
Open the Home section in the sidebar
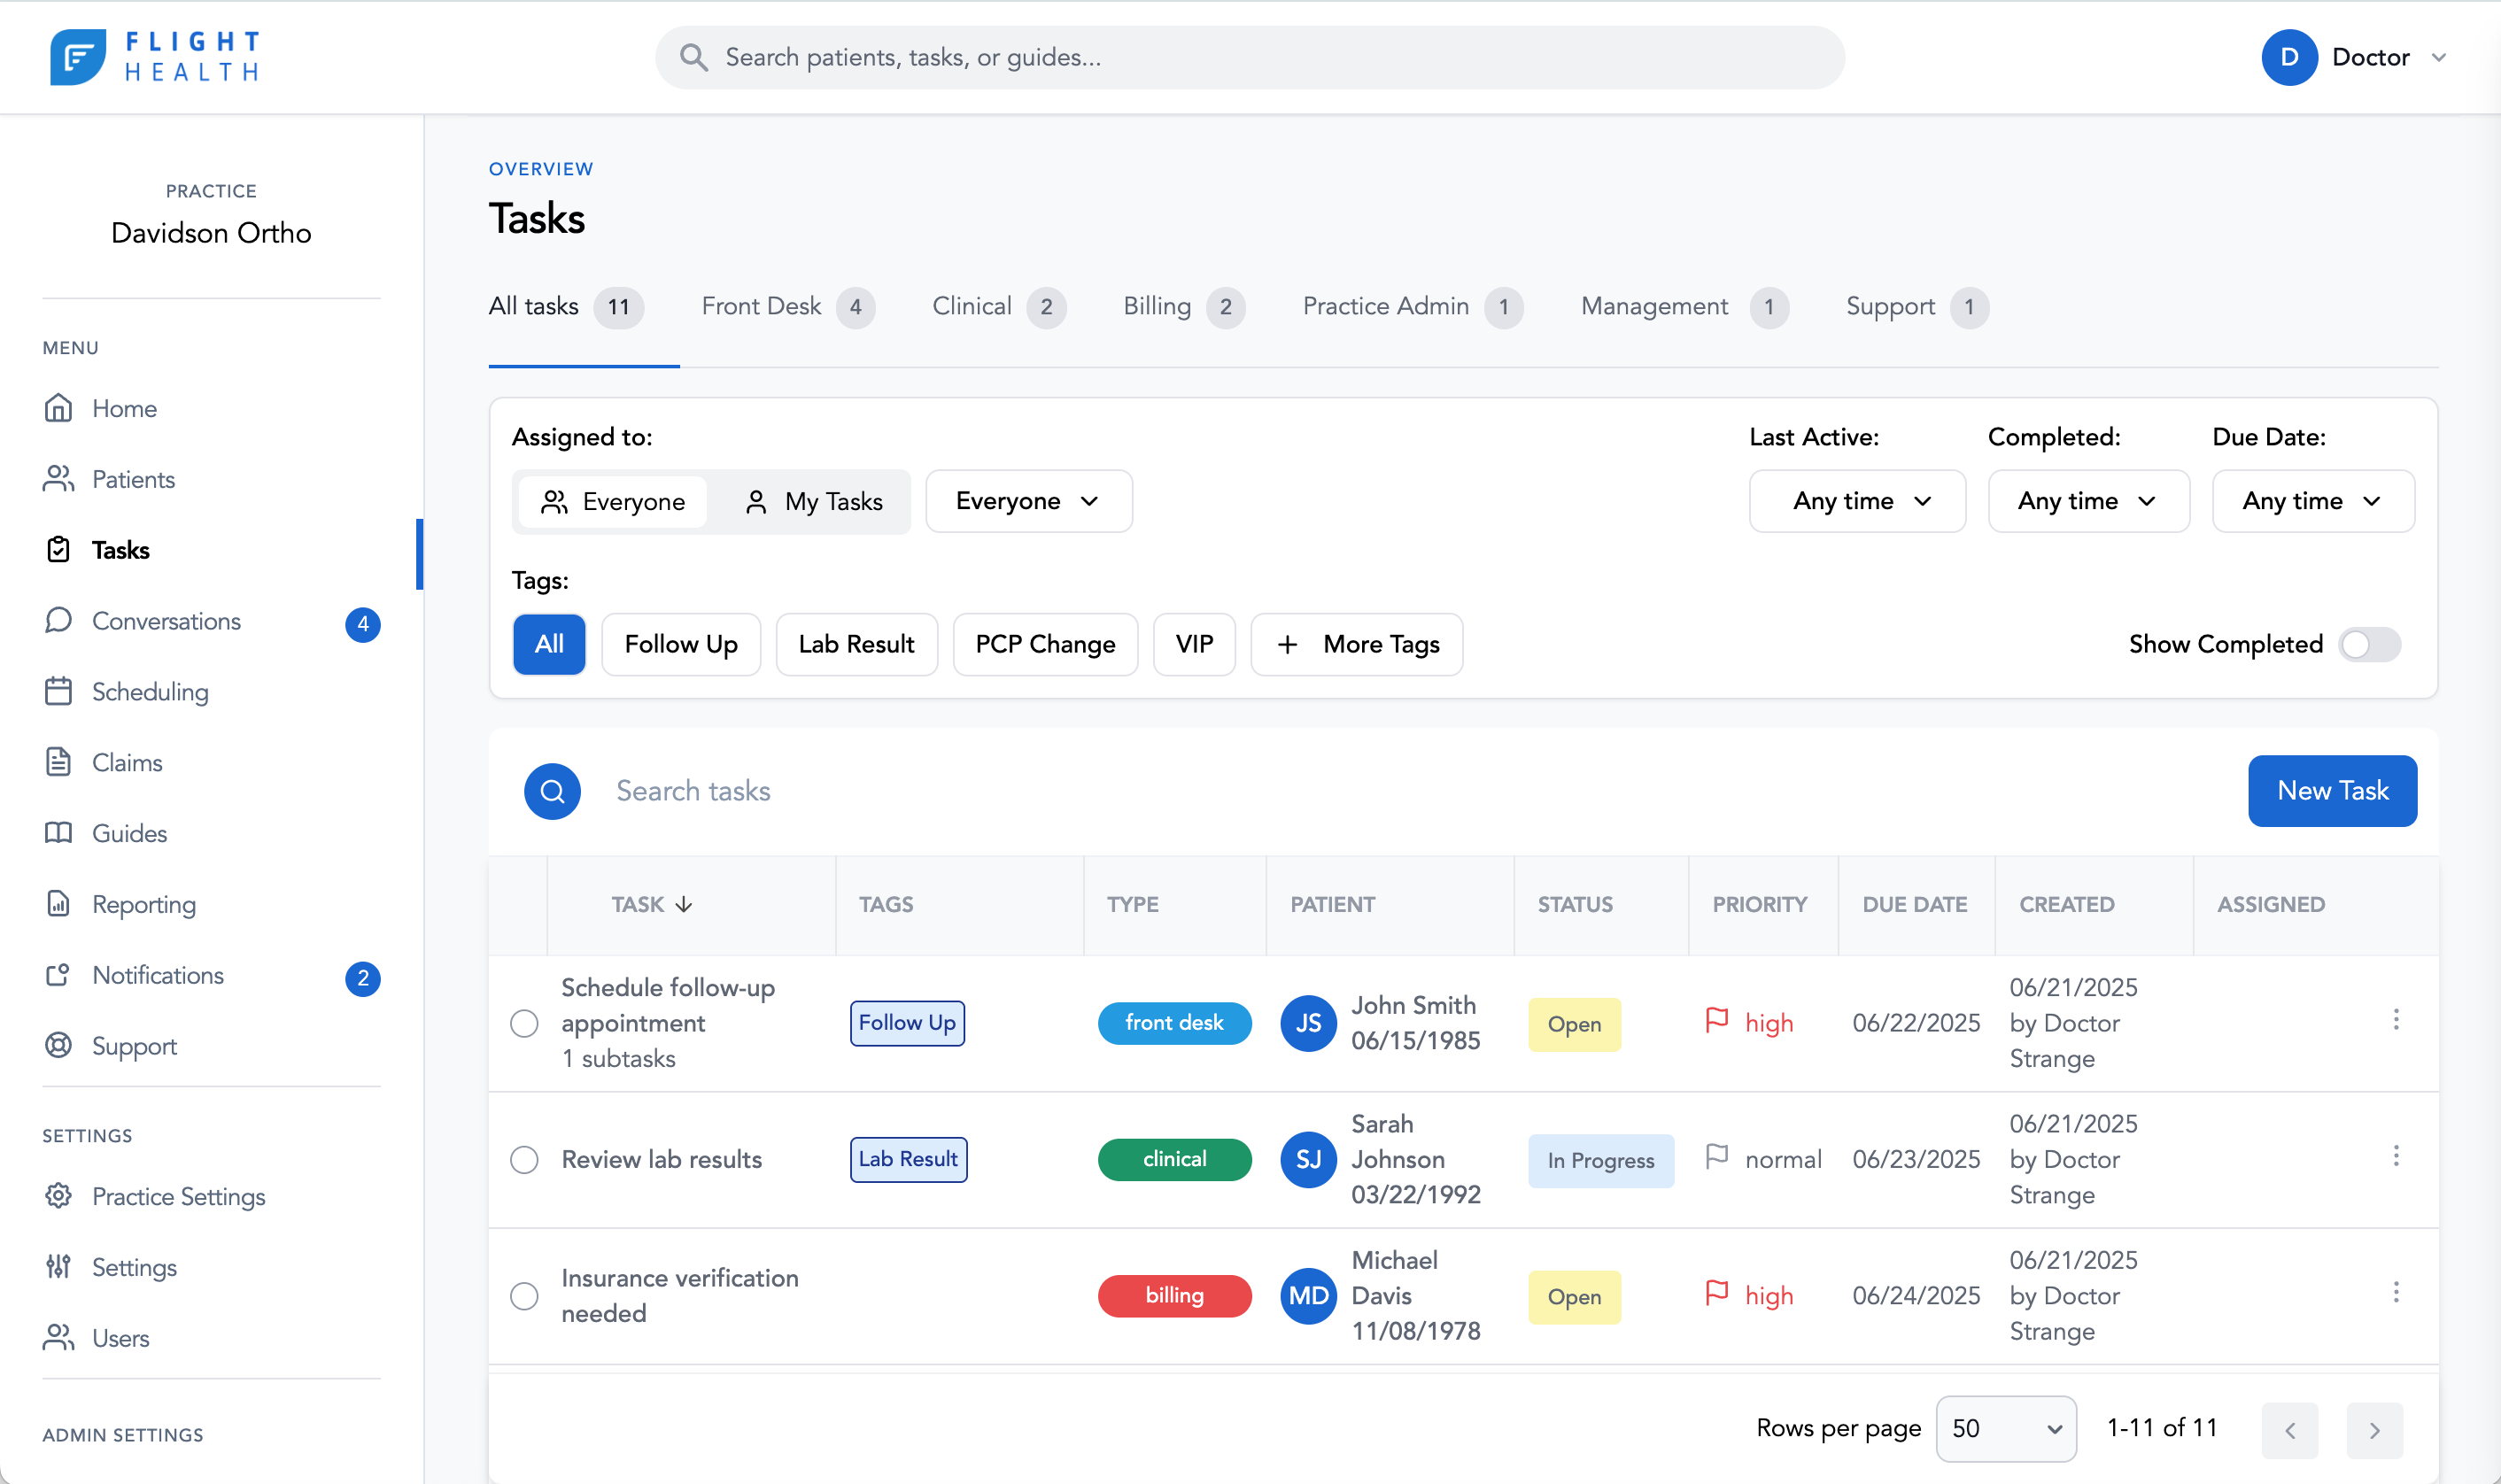(x=123, y=408)
